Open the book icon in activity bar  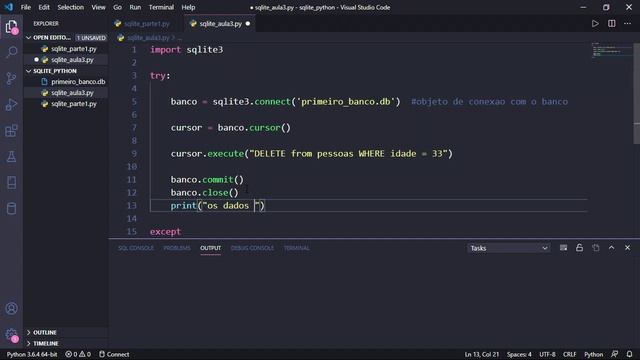click(11, 182)
